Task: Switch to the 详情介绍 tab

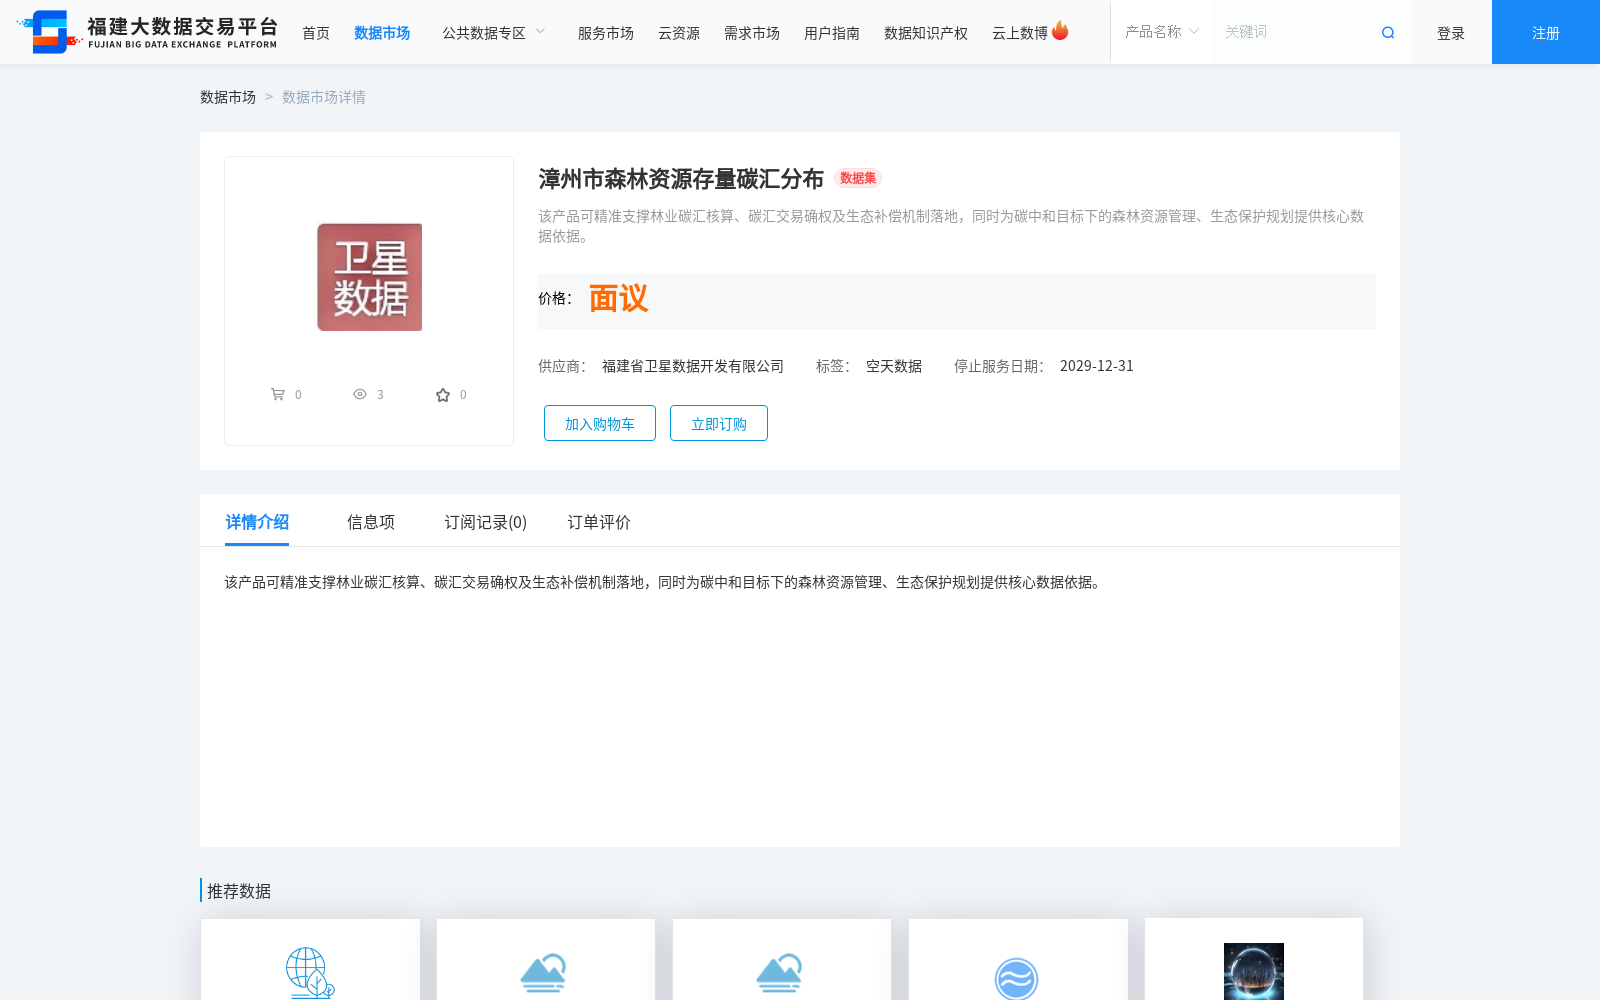Action: tap(257, 522)
